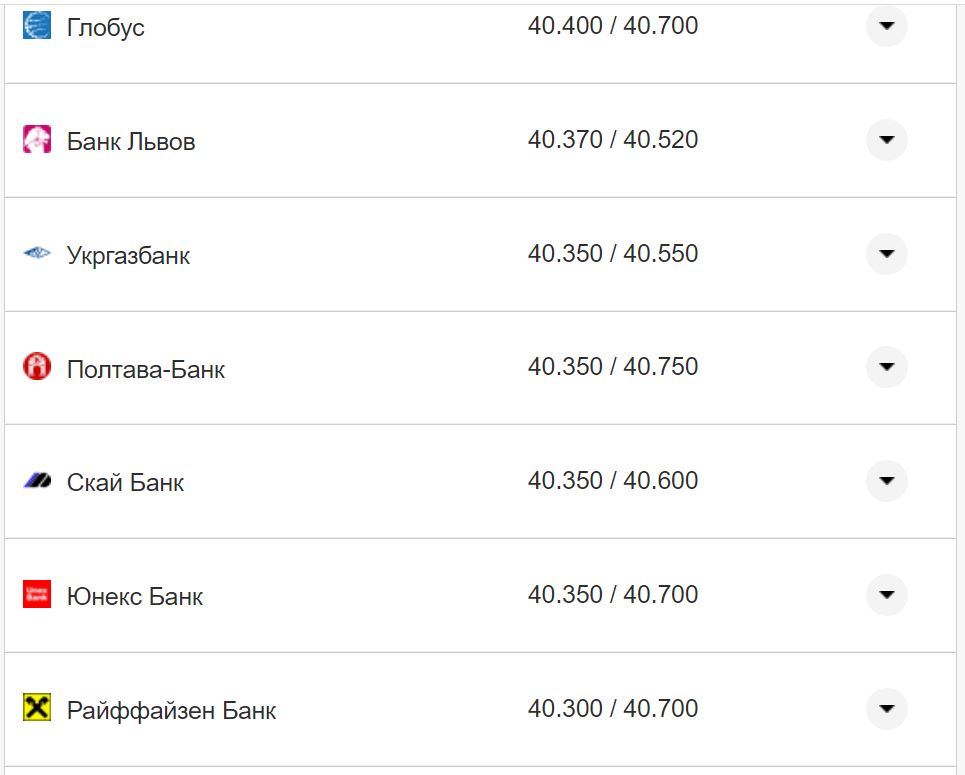Screen dimensions: 965x775
Task: Click the Полтава-Банк red logo icon
Action: tap(36, 368)
